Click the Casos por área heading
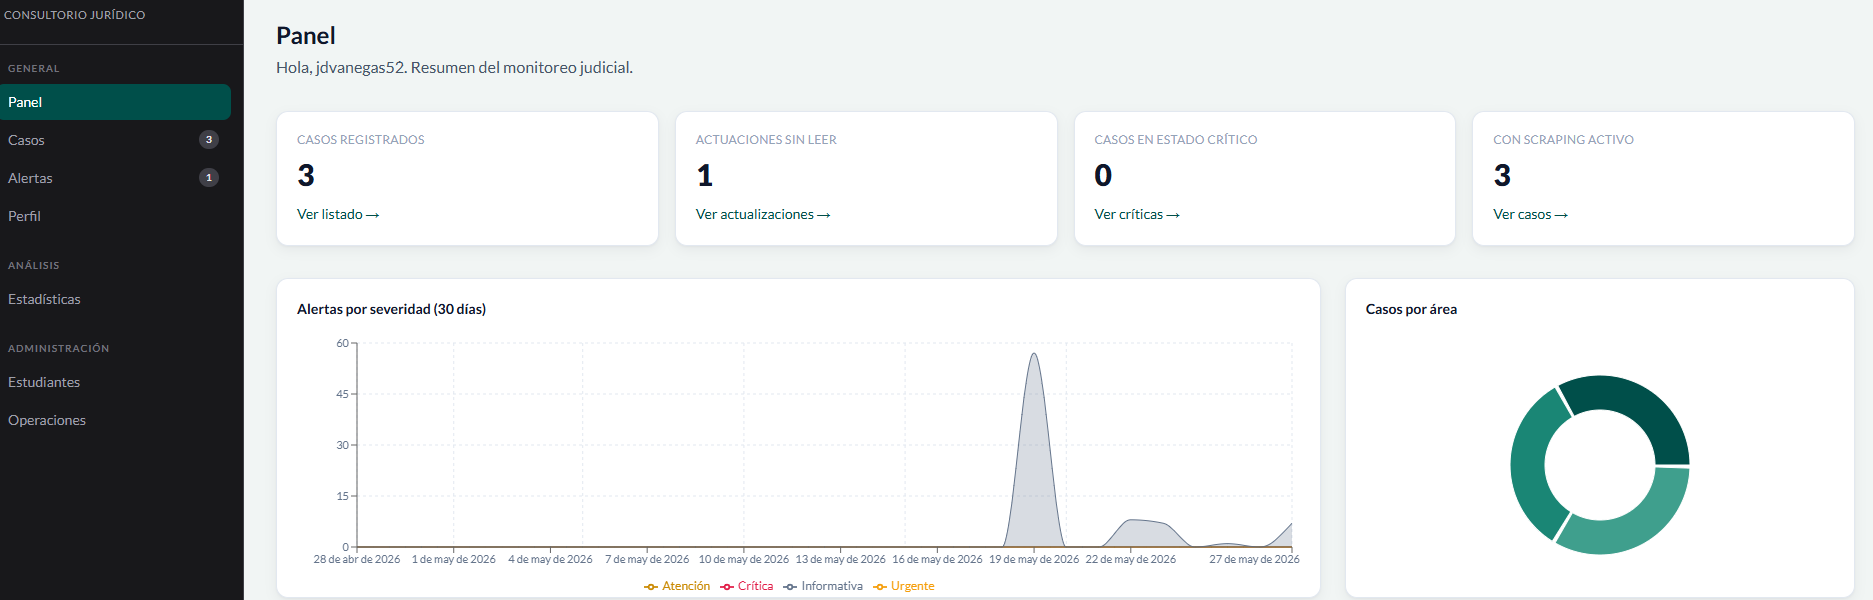 1411,309
